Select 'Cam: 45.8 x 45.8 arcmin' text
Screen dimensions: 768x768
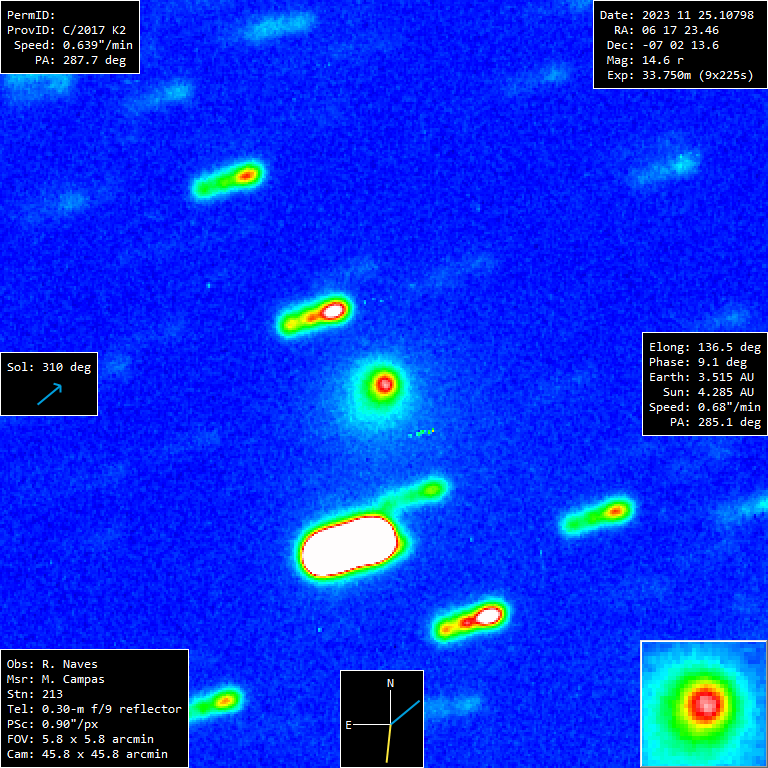tap(87, 754)
